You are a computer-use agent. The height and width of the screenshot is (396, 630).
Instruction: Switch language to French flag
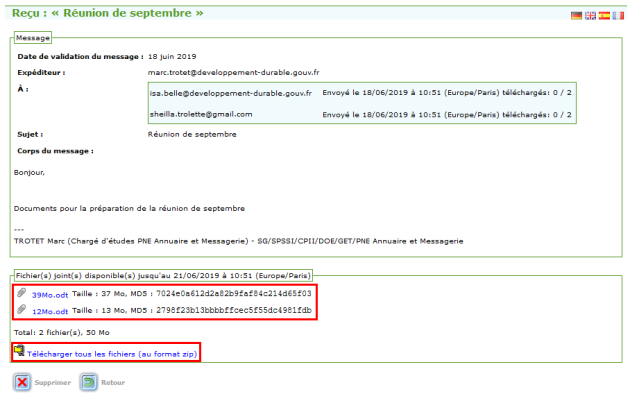(x=618, y=16)
